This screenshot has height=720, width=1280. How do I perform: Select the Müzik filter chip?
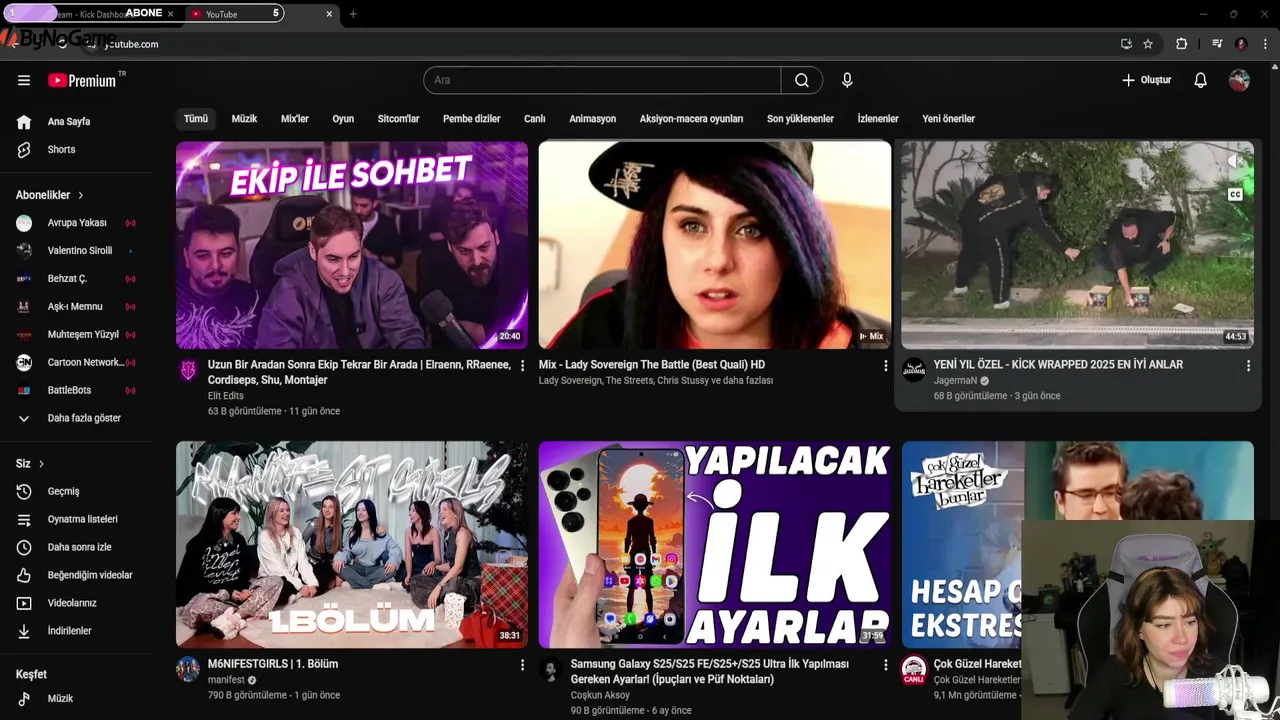pyautogui.click(x=244, y=118)
